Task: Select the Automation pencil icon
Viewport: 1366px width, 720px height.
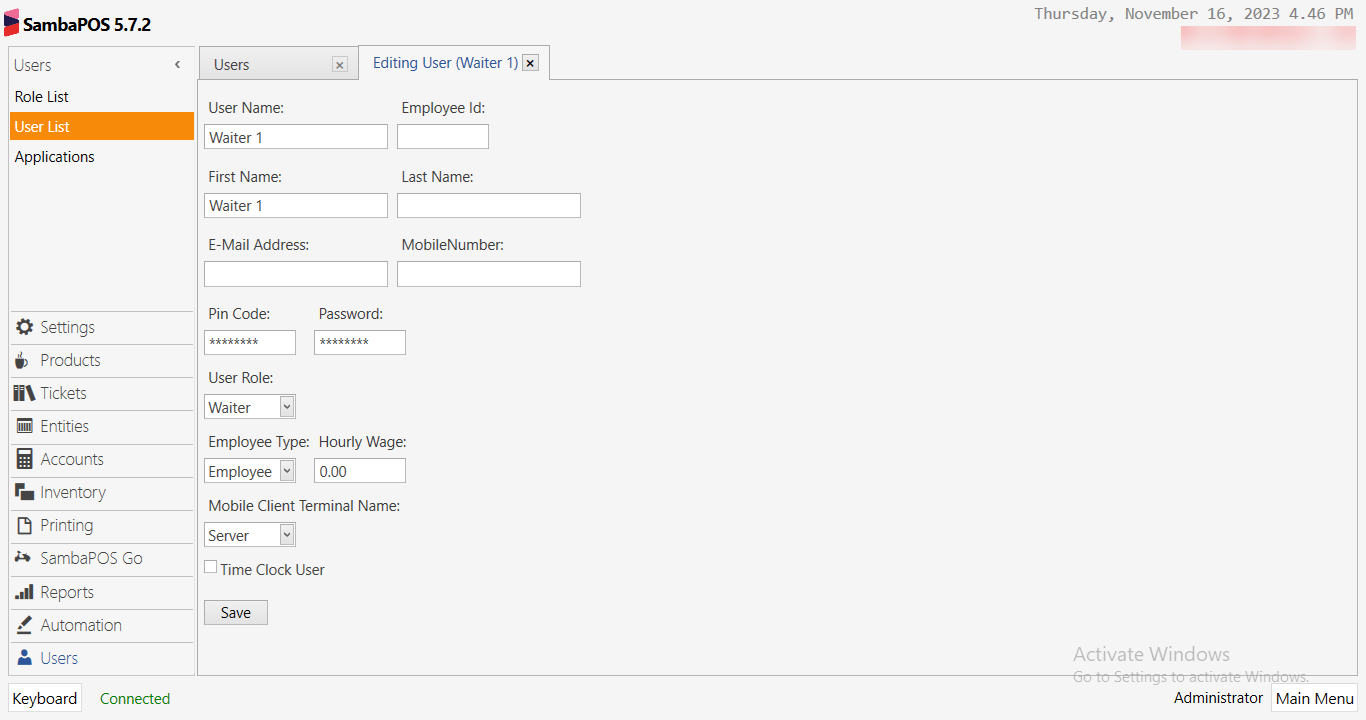Action: 22,625
